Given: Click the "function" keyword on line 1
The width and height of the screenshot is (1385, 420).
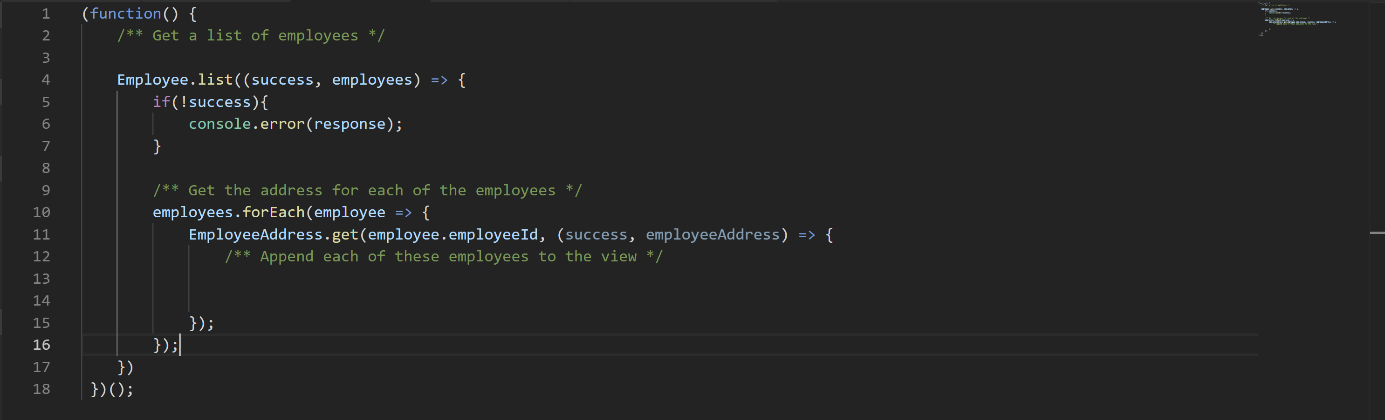Looking at the screenshot, I should click(x=125, y=14).
